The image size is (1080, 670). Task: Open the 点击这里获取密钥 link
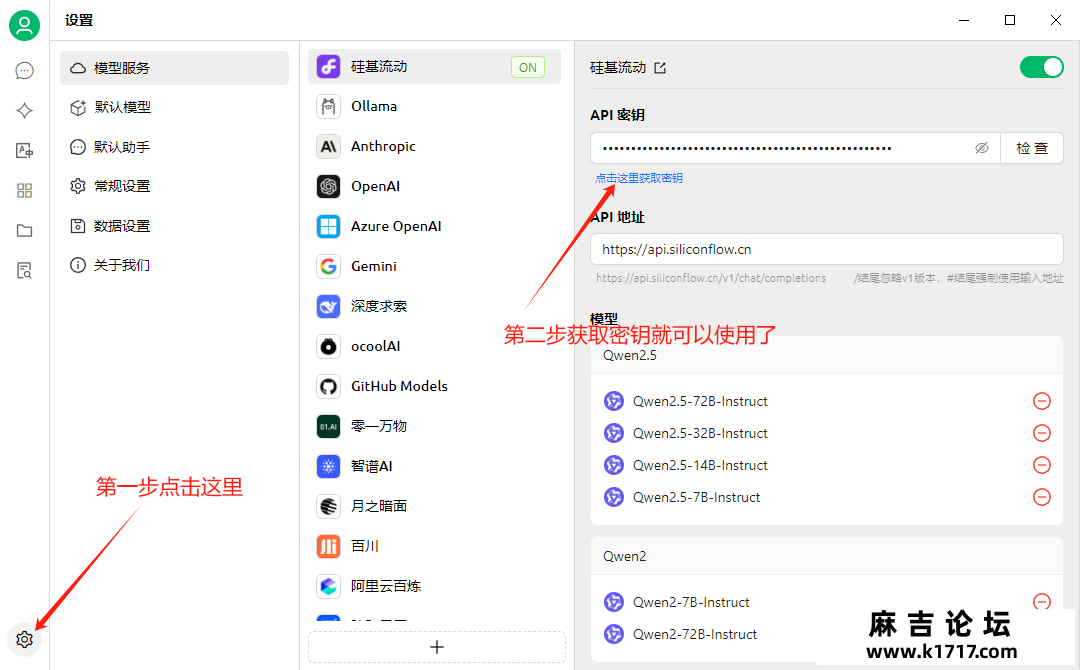(x=638, y=178)
